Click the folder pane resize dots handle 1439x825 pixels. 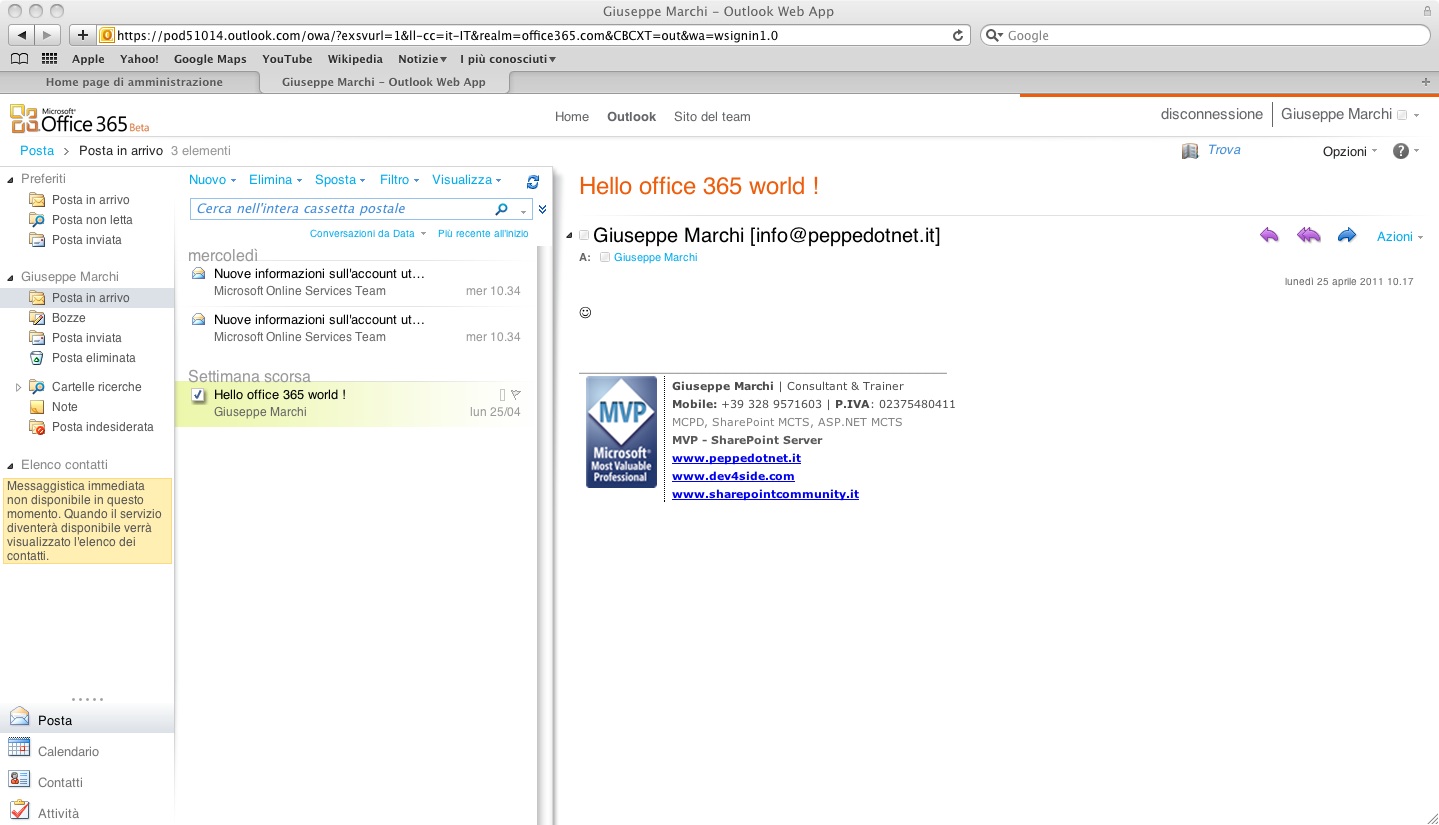[87, 699]
